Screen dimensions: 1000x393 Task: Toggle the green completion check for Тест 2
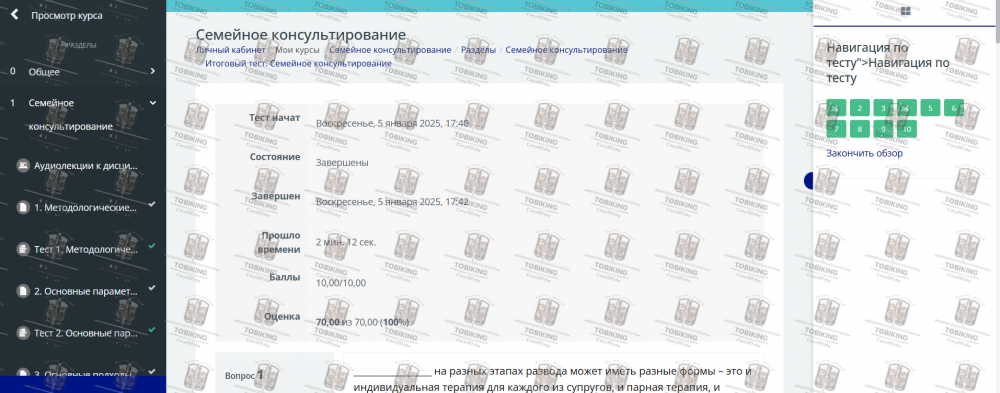(x=152, y=330)
